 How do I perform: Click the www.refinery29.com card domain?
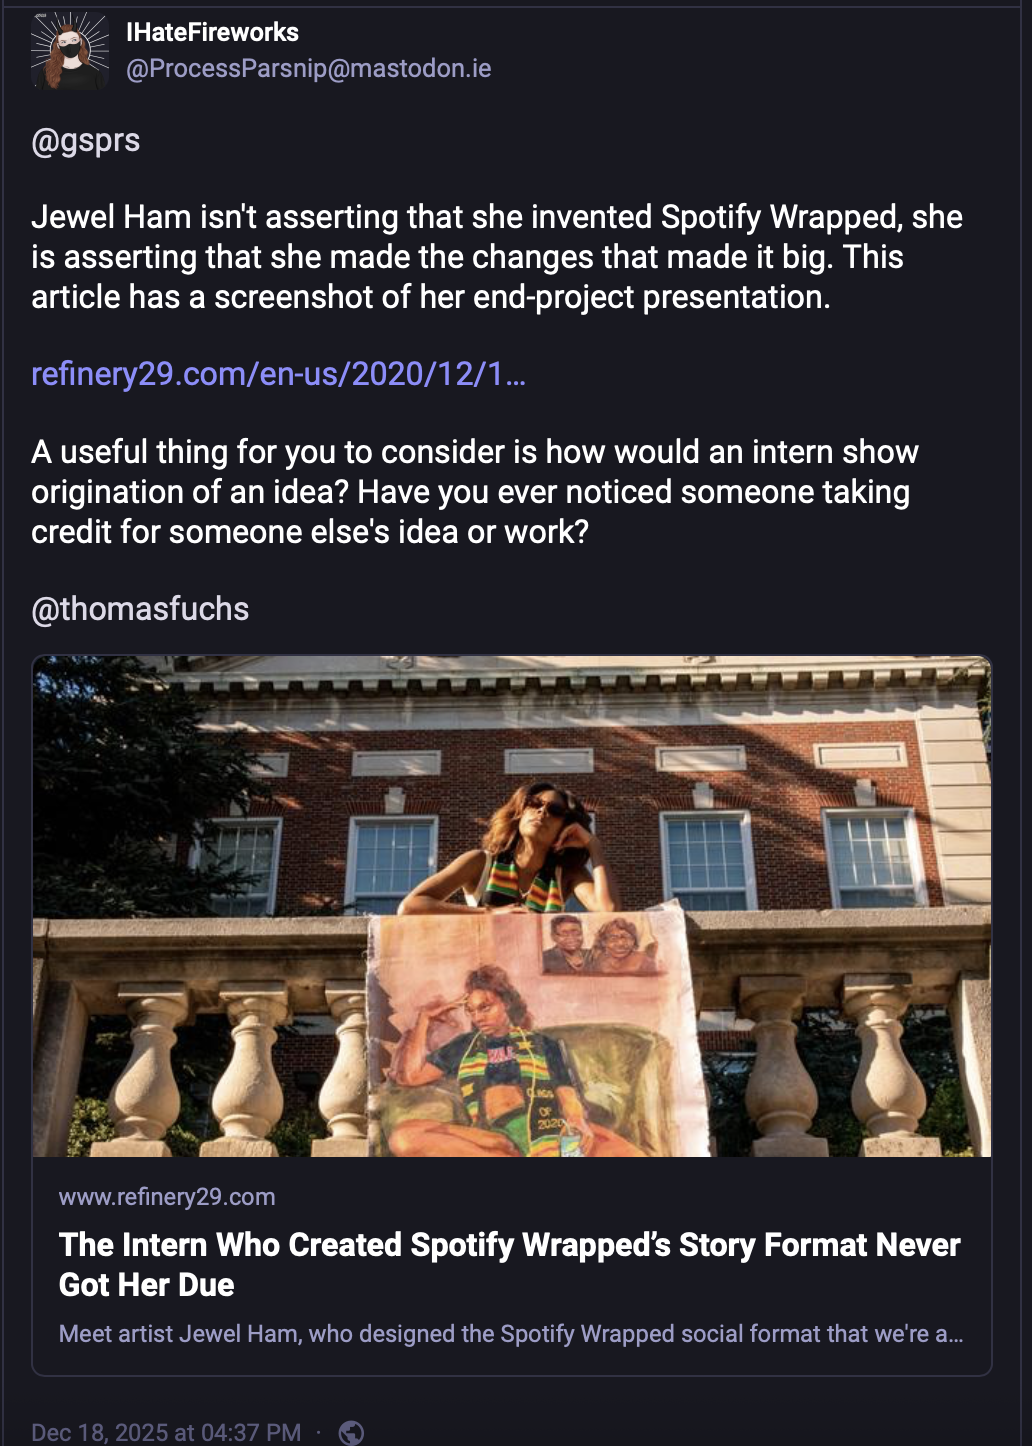(x=167, y=1197)
